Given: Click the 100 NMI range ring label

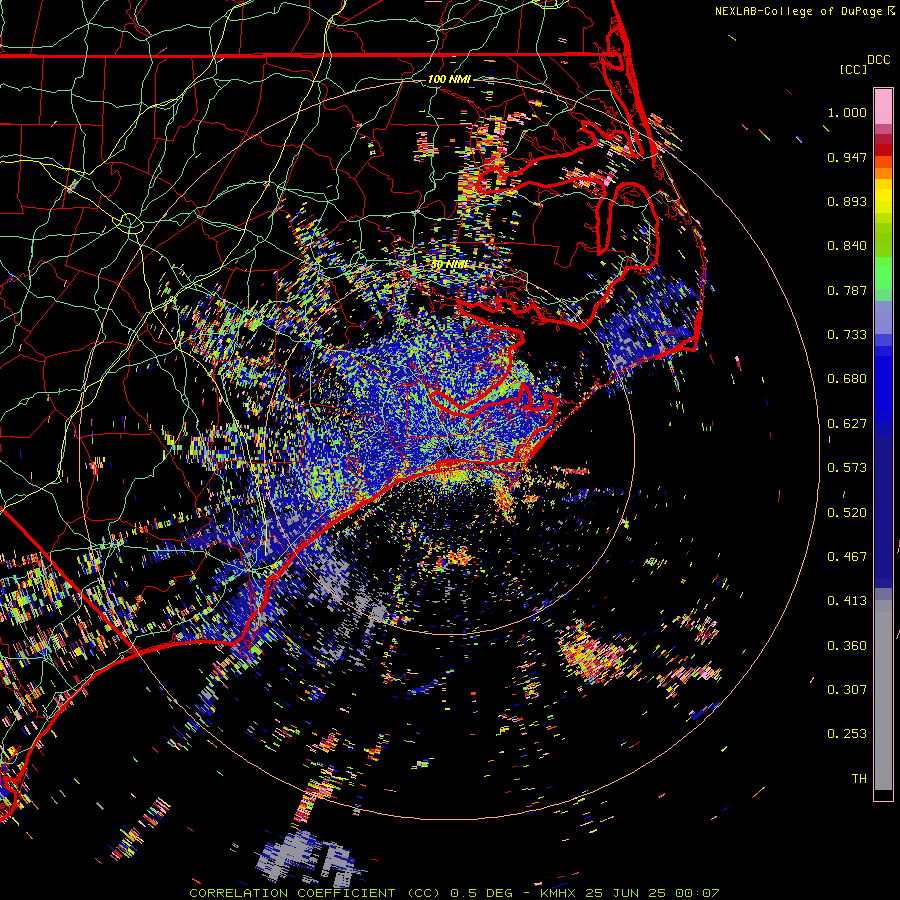Looking at the screenshot, I should tap(449, 79).
